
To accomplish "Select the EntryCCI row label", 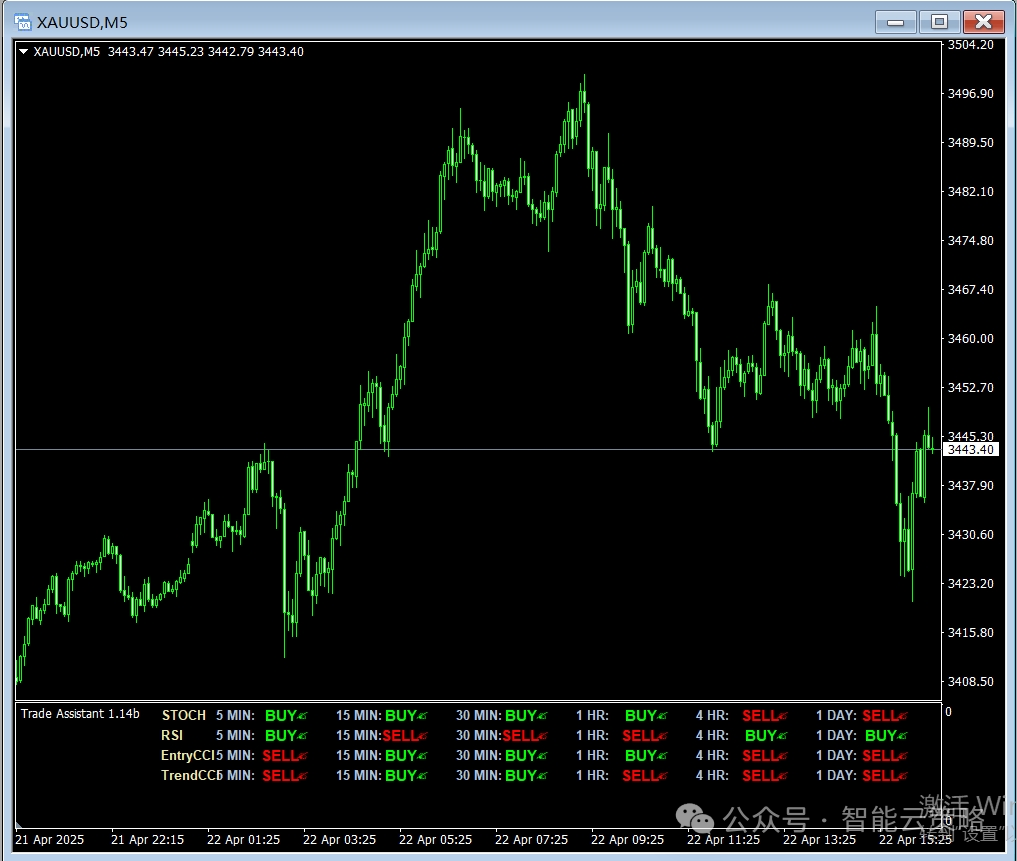I will [187, 755].
